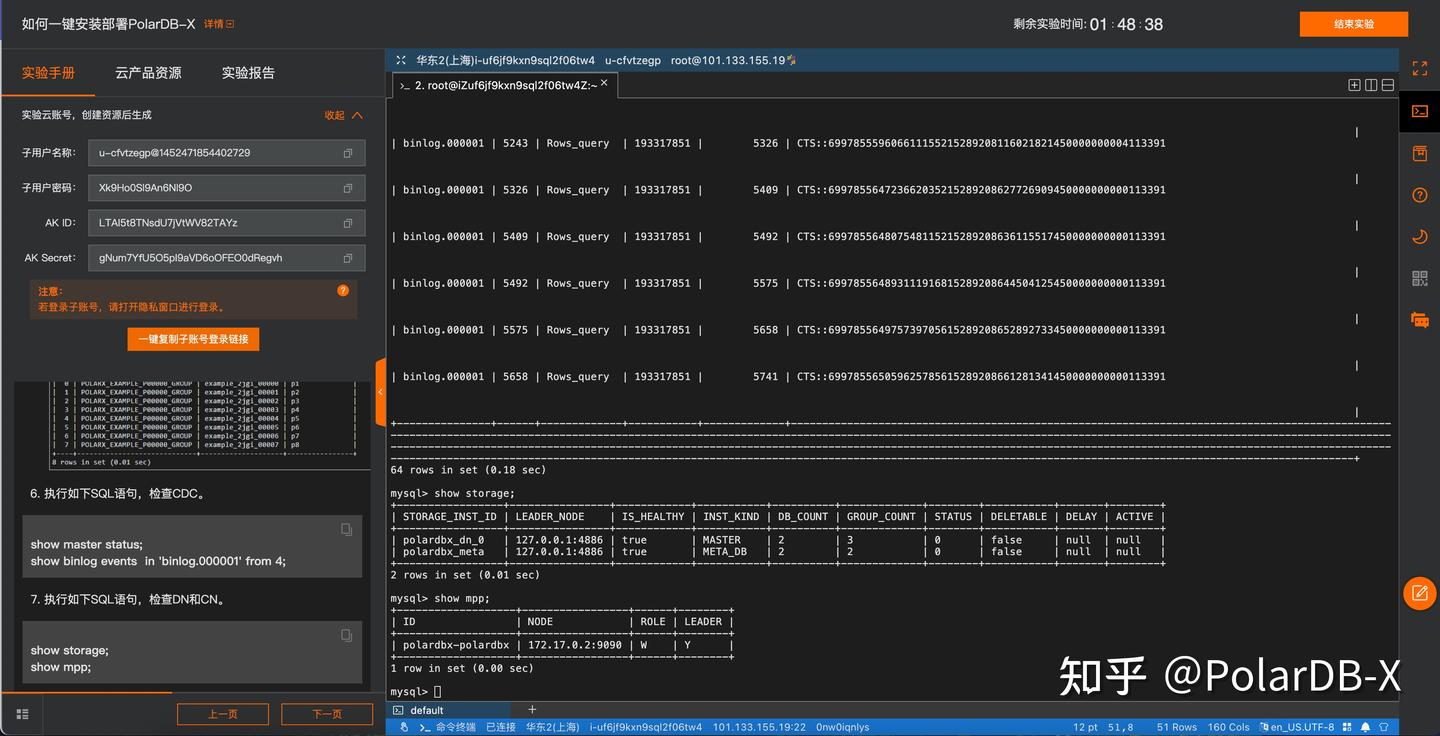Click the help question-mark icon on right sidebar
The height and width of the screenshot is (736, 1440).
tap(1419, 195)
